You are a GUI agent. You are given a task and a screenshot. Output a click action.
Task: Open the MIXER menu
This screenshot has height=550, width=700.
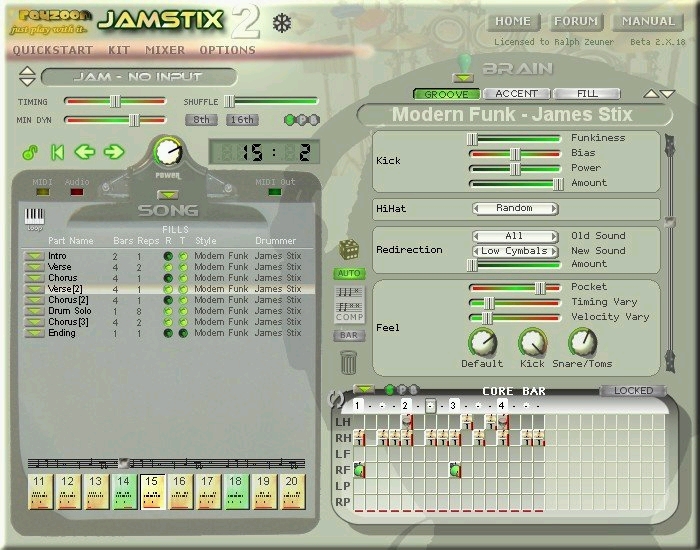(x=165, y=50)
